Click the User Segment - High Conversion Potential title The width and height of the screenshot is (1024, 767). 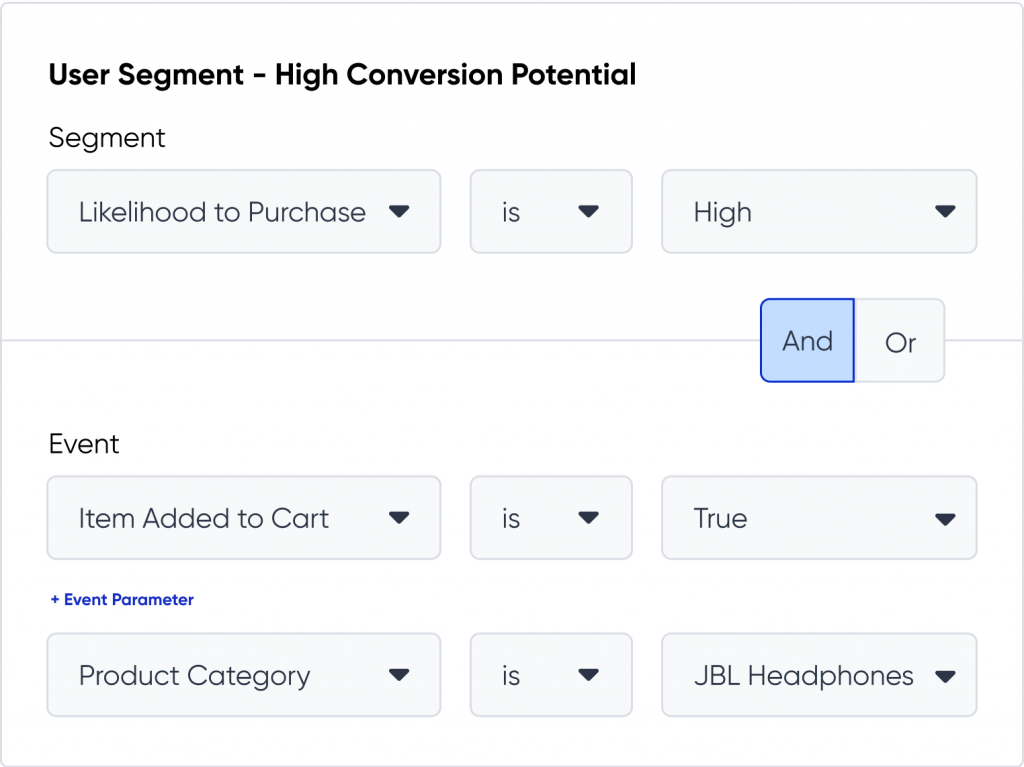click(342, 75)
